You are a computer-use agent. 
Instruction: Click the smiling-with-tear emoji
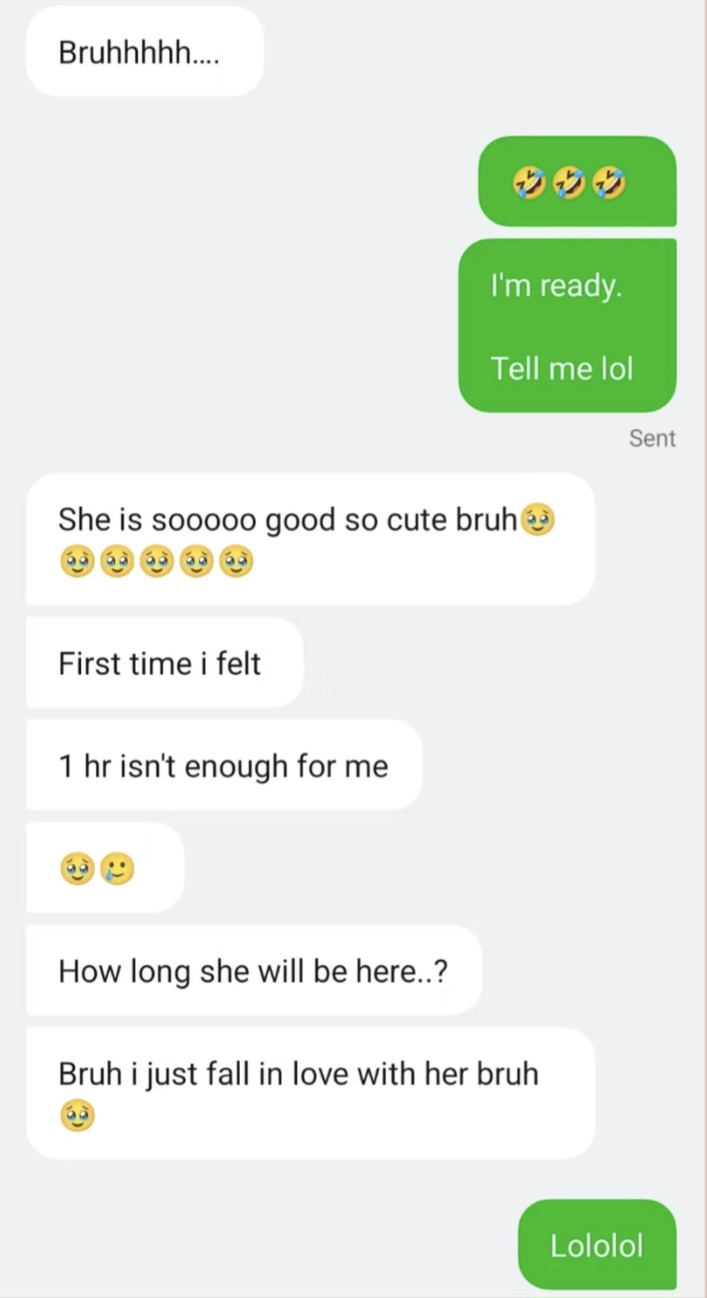(x=116, y=870)
